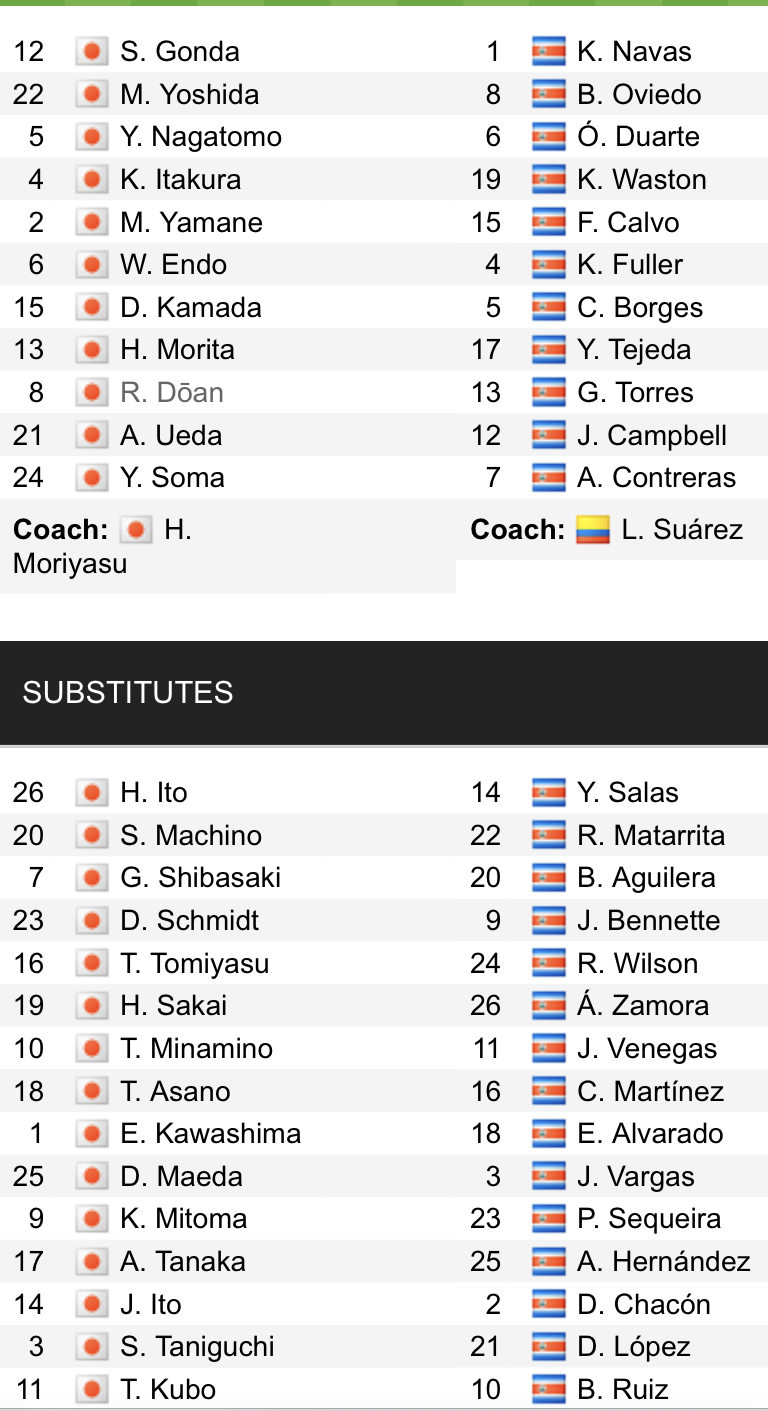Click the flag icon beside R. Dōan
Screen dimensions: 768x1411
pyautogui.click(x=91, y=393)
